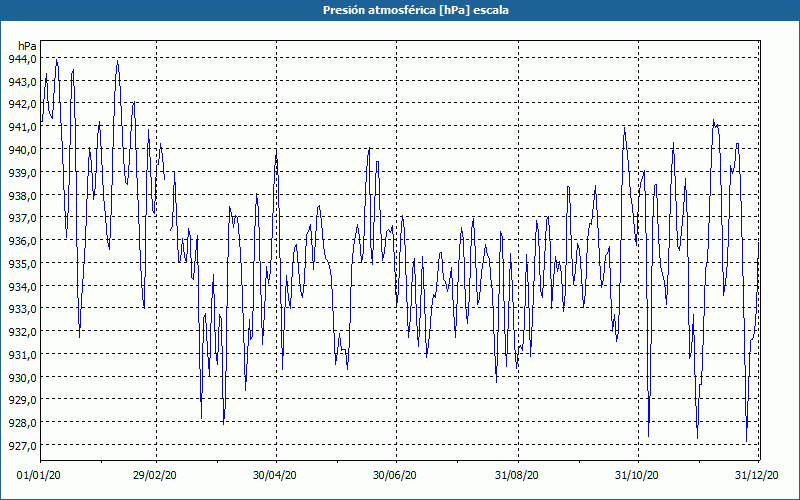Screen dimensions: 800x500
Task: Click the 927,0 pressure axis value
Action: click(x=22, y=446)
